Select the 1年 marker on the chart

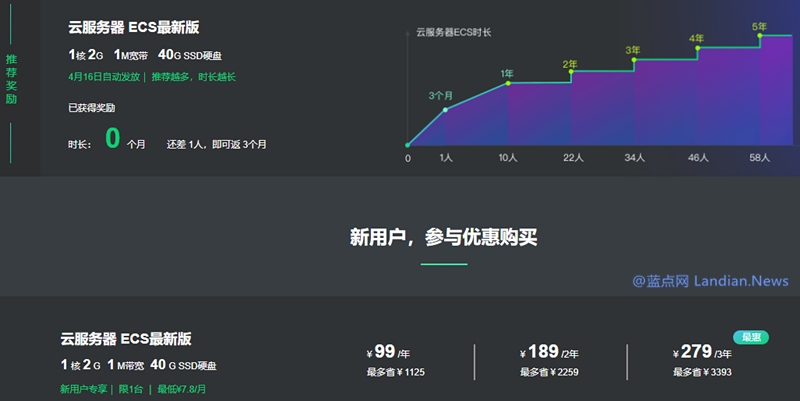508,84
